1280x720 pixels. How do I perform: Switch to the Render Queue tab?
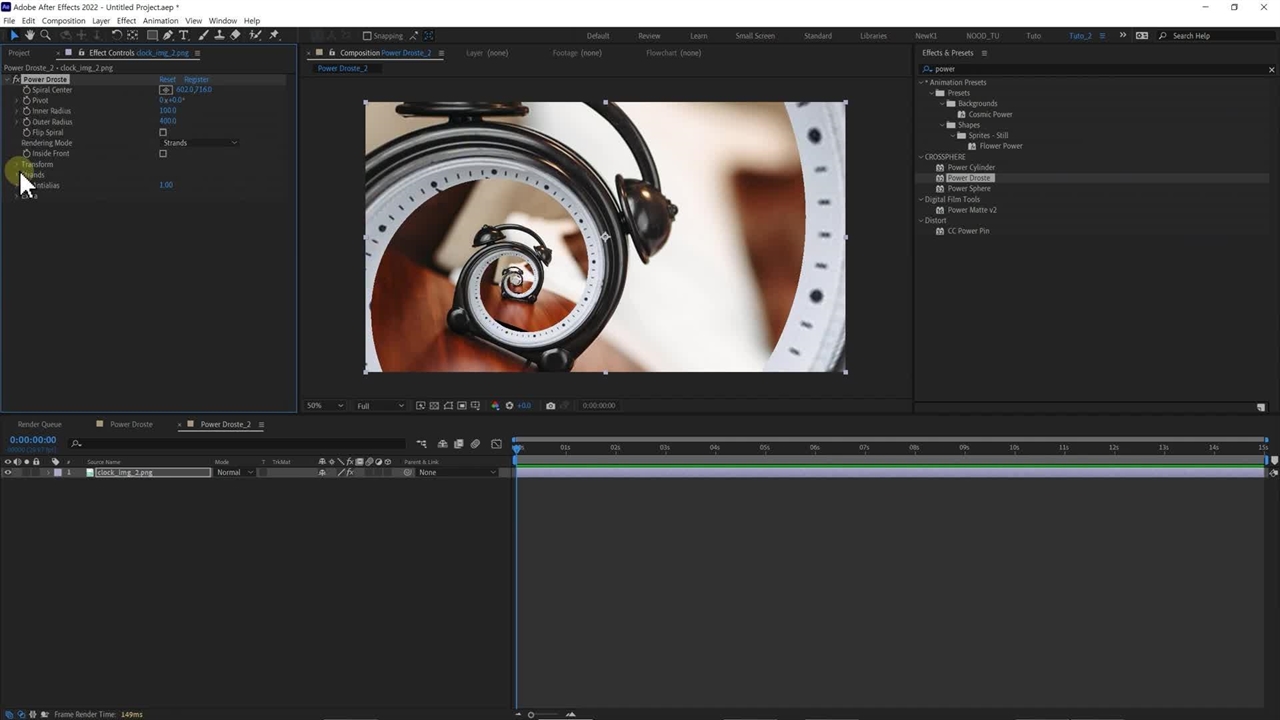(39, 424)
